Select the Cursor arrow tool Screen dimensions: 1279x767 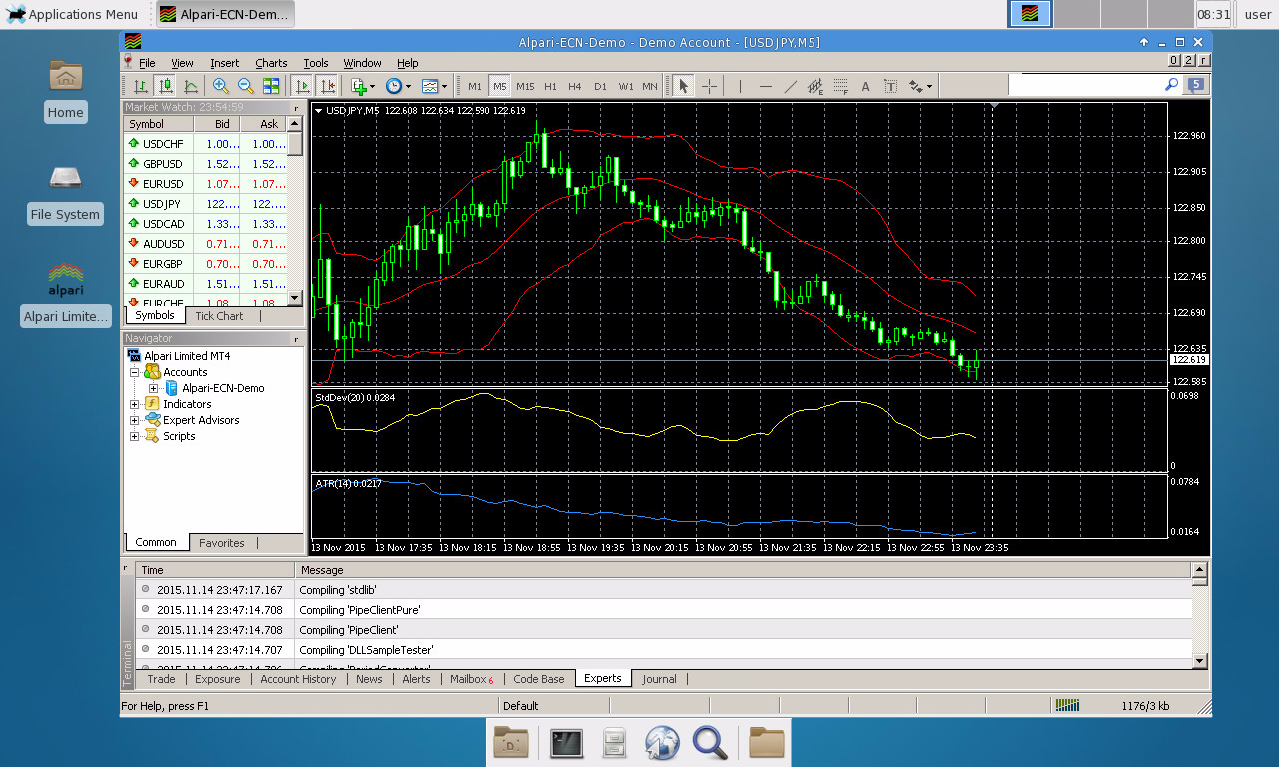[x=684, y=86]
